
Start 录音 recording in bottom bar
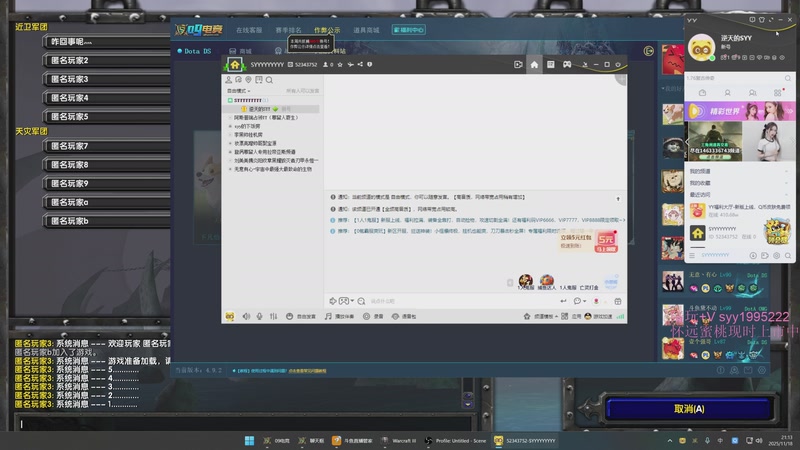coord(372,316)
